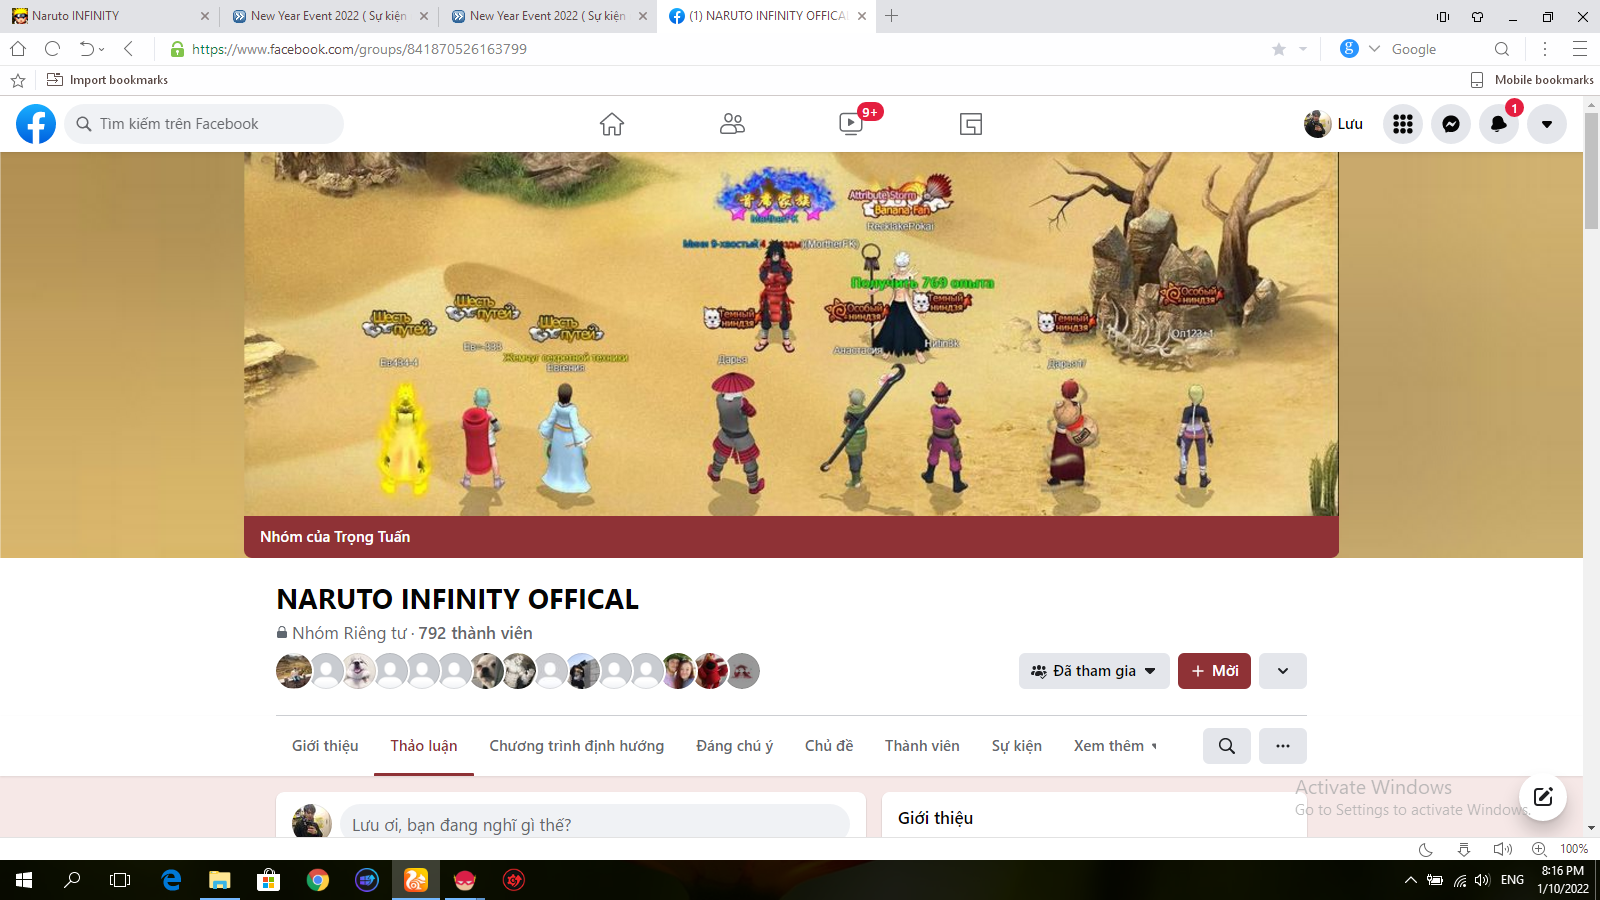Image resolution: width=1600 pixels, height=900 pixels.
Task: Open the Windows Start menu
Action: [x=24, y=880]
